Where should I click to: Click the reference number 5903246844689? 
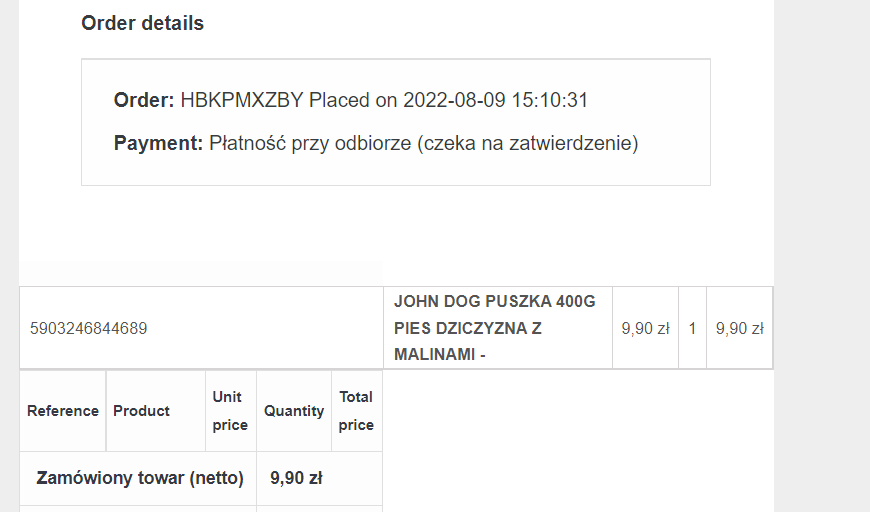pyautogui.click(x=89, y=328)
